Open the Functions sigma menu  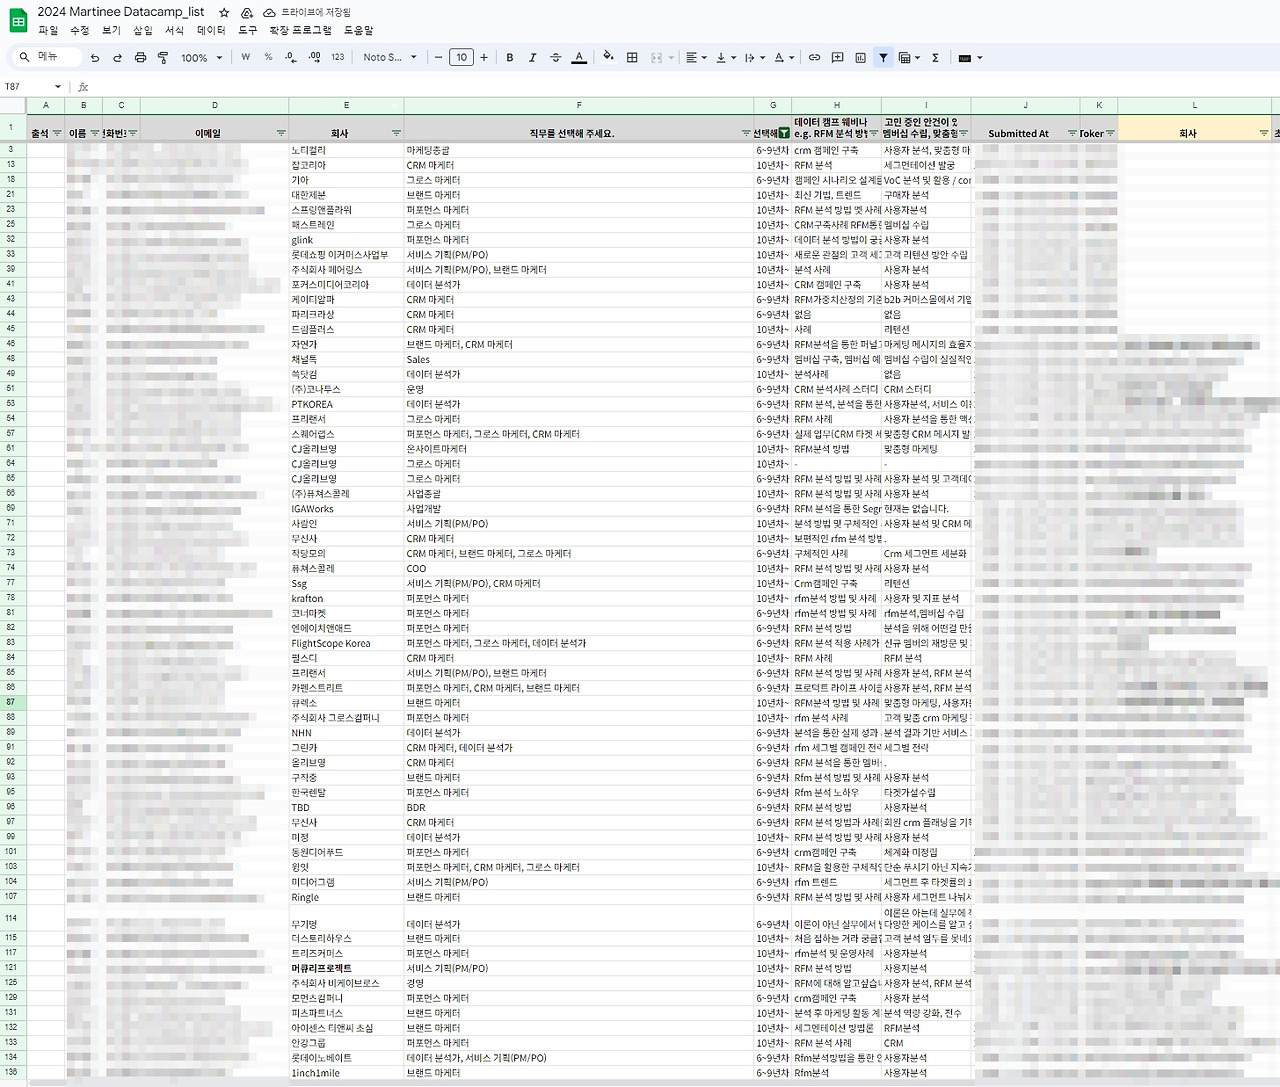(935, 58)
